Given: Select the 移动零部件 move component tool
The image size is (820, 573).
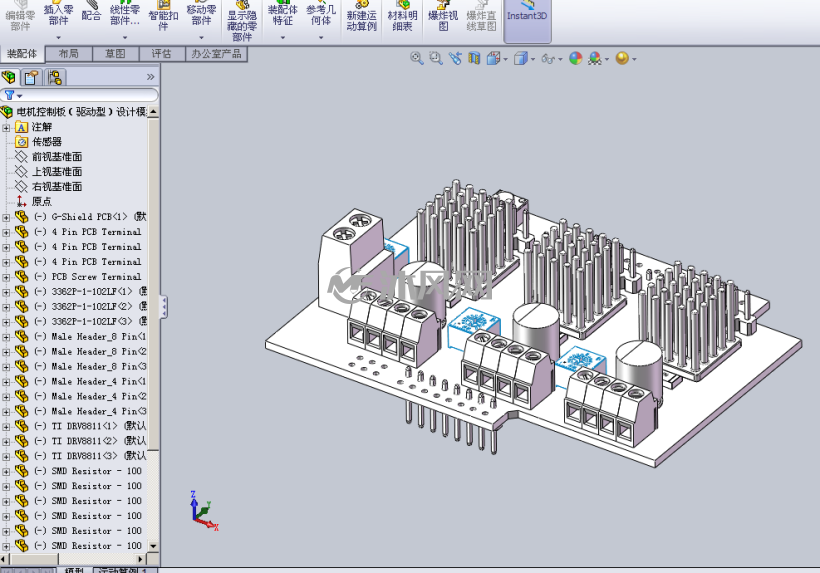Looking at the screenshot, I should pos(201,15).
